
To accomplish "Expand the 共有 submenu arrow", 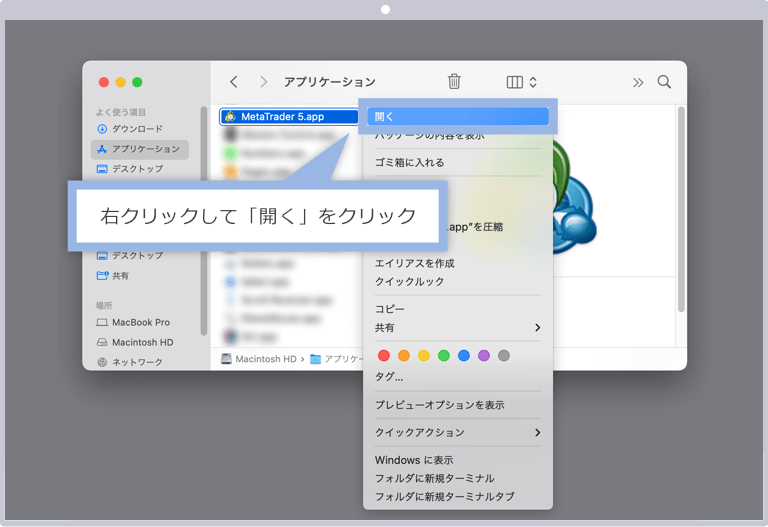I will coord(538,328).
